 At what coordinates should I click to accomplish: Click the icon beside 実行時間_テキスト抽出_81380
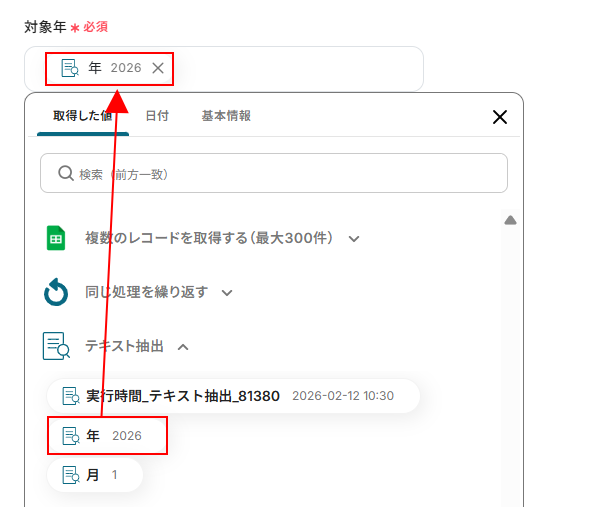pos(71,396)
